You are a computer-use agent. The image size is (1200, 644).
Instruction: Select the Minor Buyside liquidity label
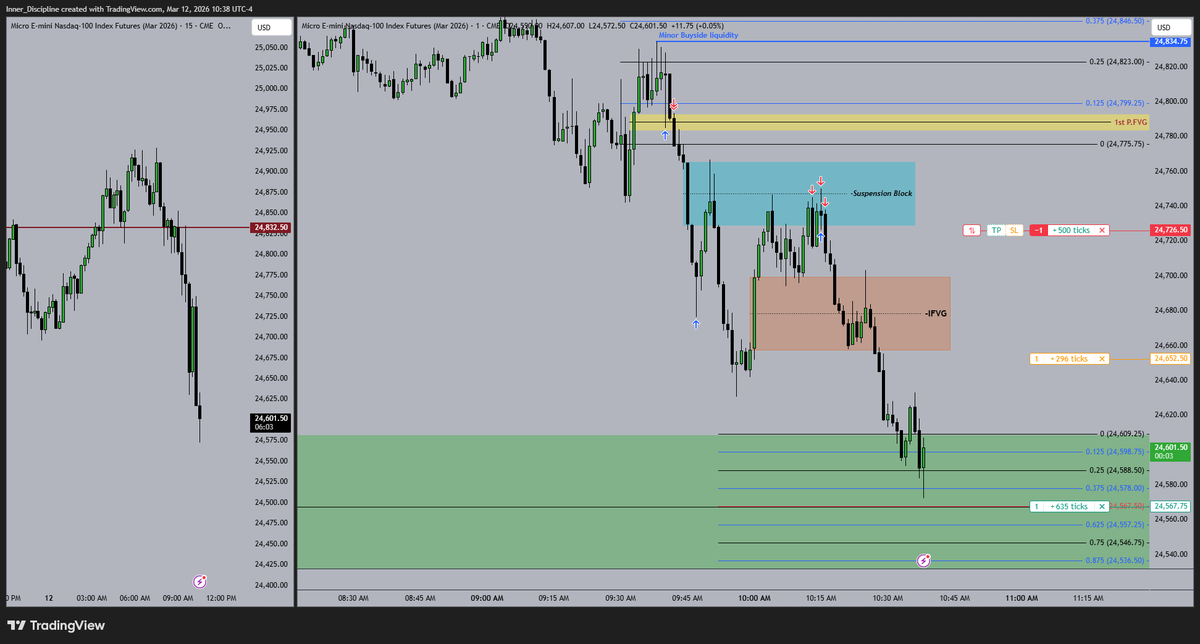[x=698, y=35]
